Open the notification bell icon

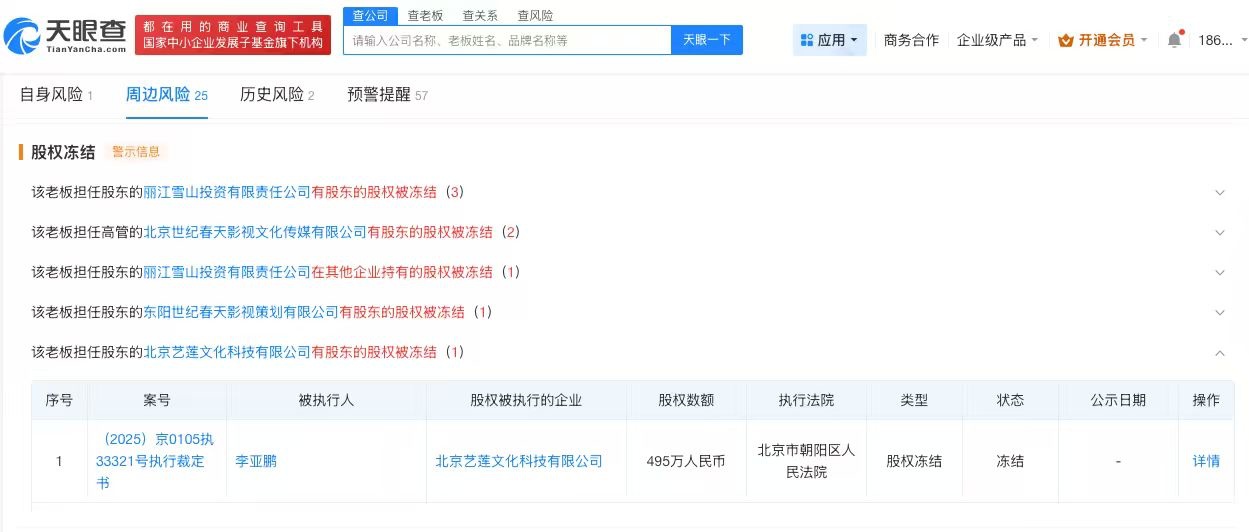tap(1174, 40)
